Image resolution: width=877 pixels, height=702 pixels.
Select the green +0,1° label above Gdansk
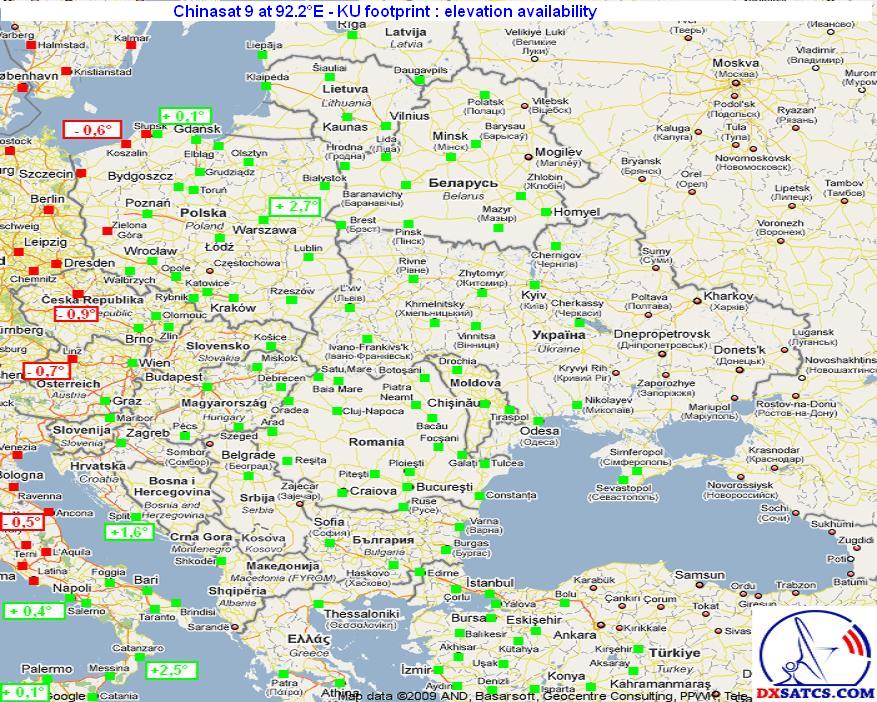(186, 115)
